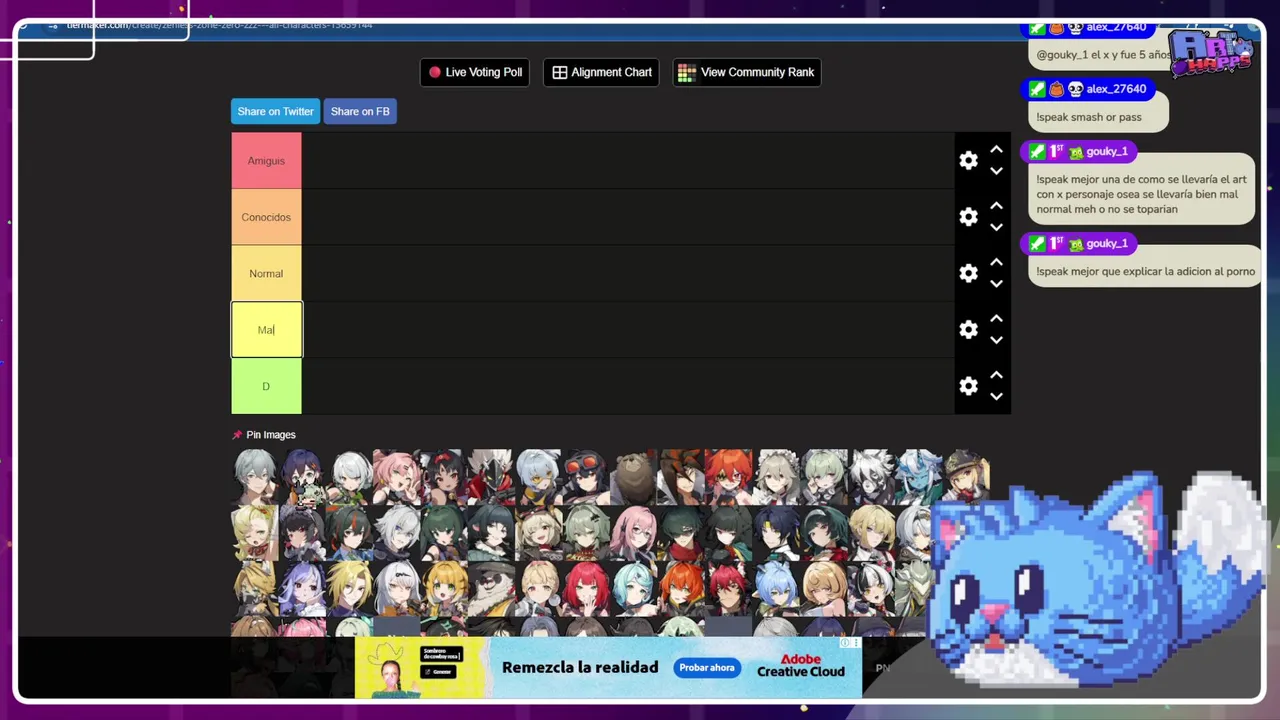Open settings gear for the Normal tier
1280x720 pixels.
tap(968, 273)
